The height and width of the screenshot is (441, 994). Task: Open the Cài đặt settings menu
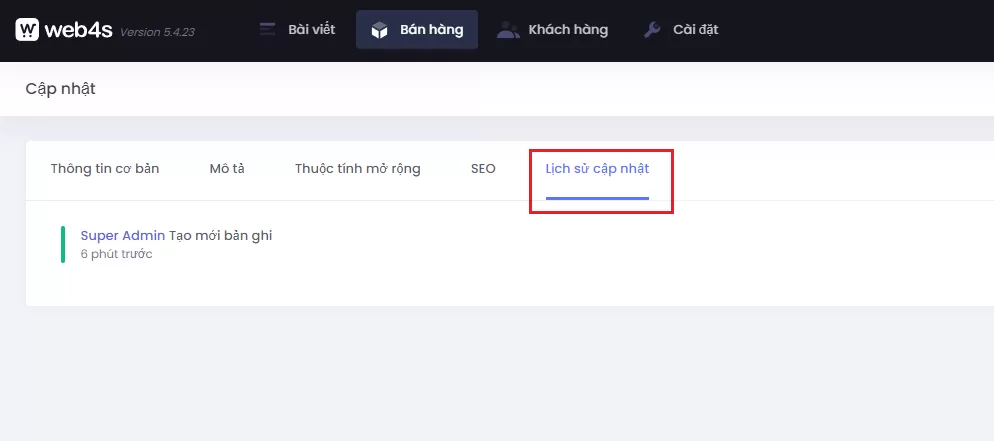pos(695,30)
